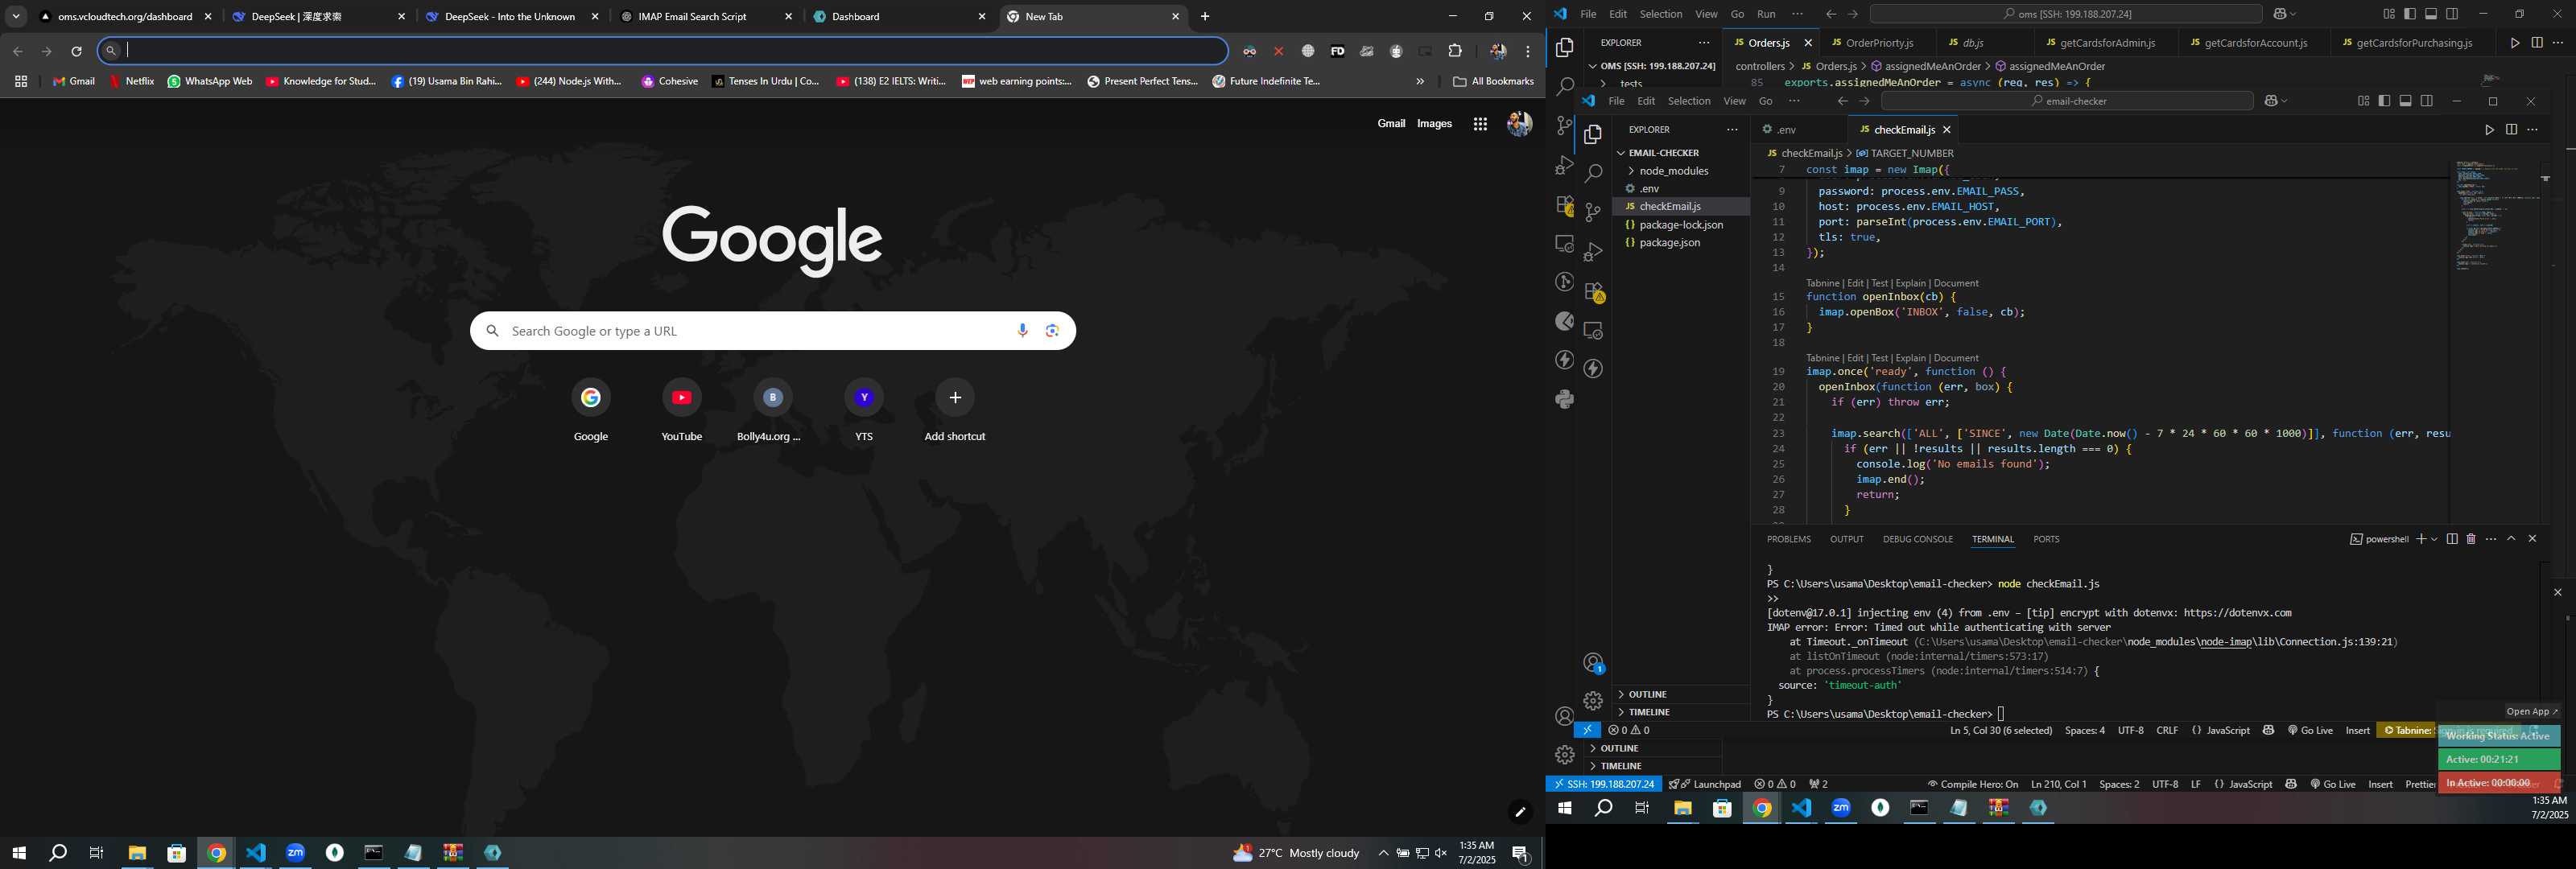This screenshot has width=2576, height=869.
Task: Run checkEmail.js with the play icon
Action: pyautogui.click(x=2489, y=130)
